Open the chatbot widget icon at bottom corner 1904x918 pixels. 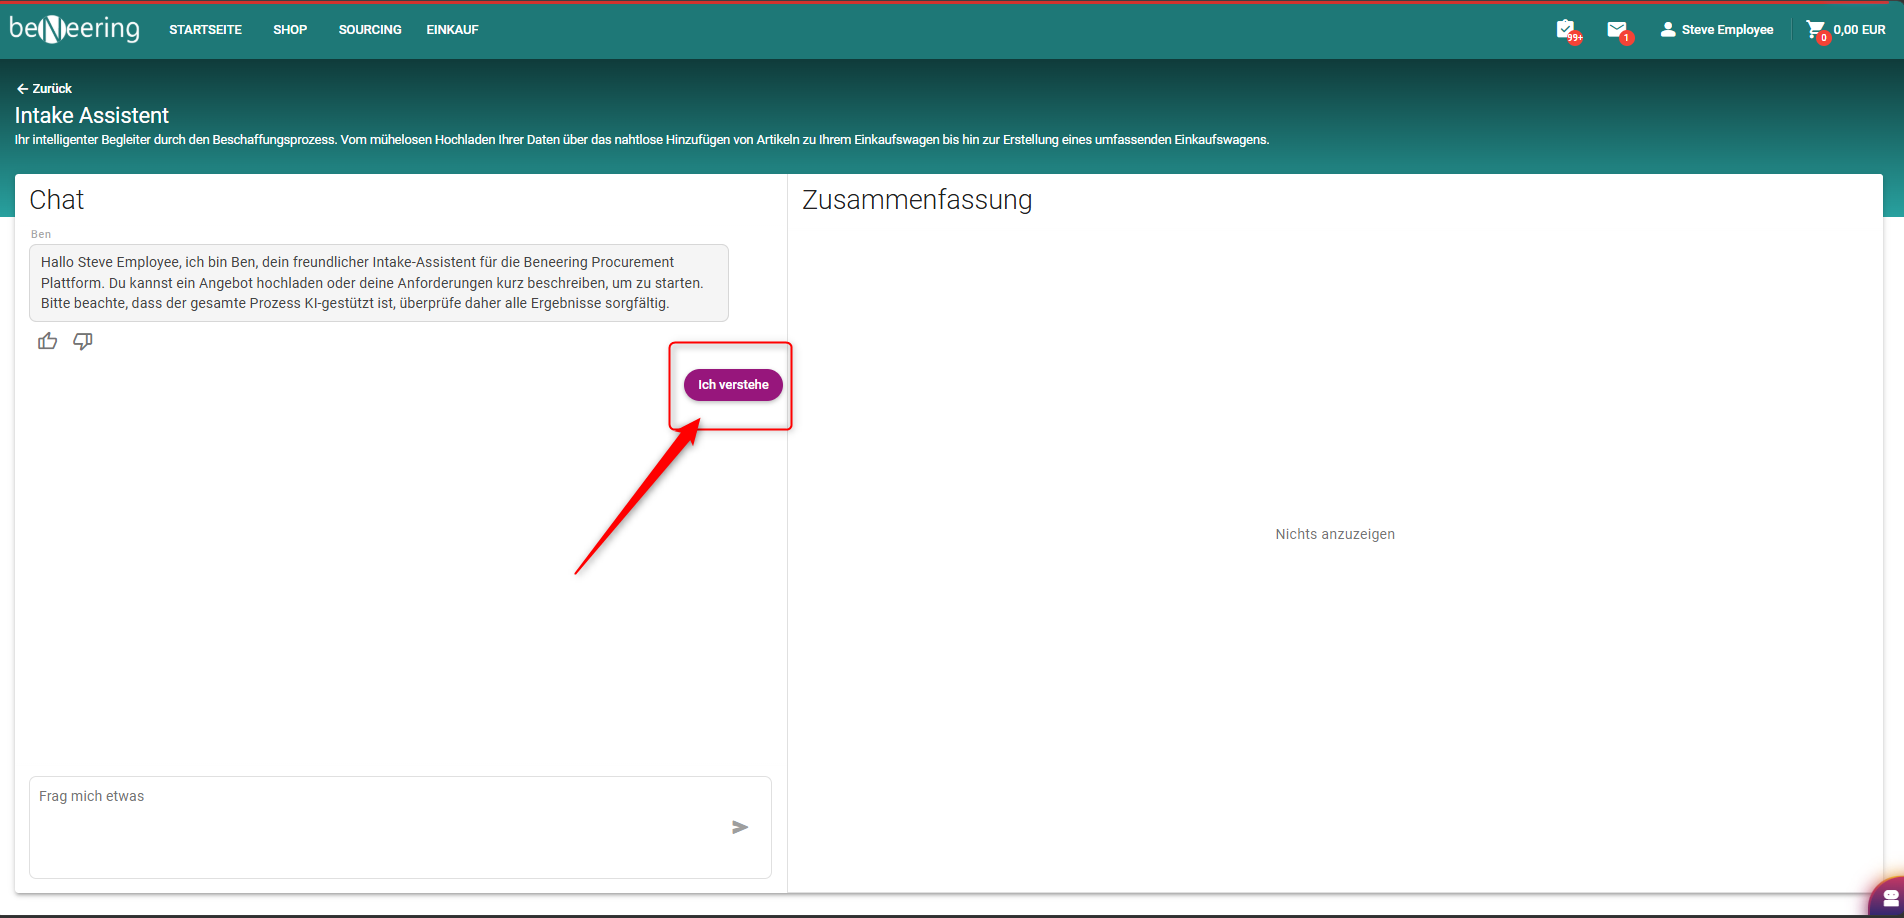(1889, 897)
